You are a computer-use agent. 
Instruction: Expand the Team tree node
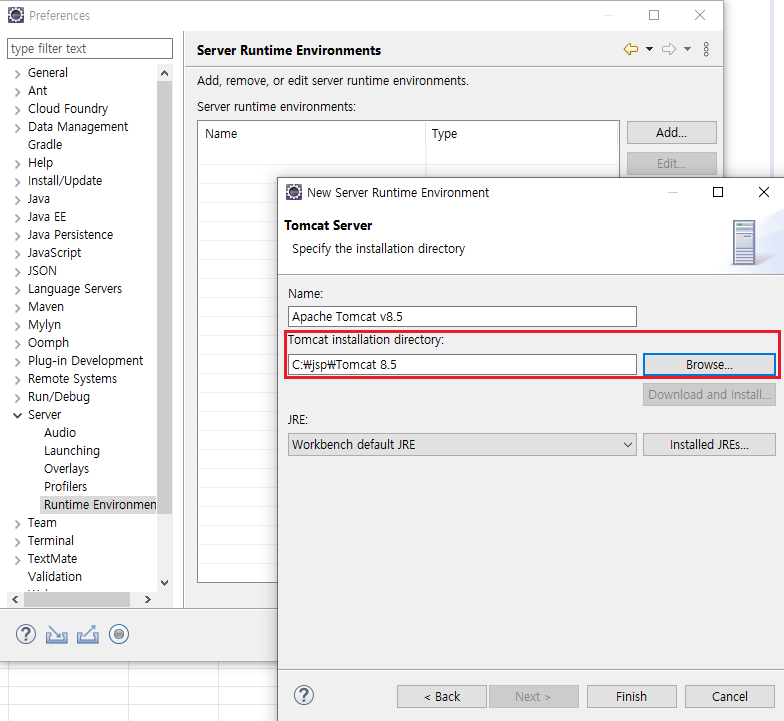tap(18, 524)
